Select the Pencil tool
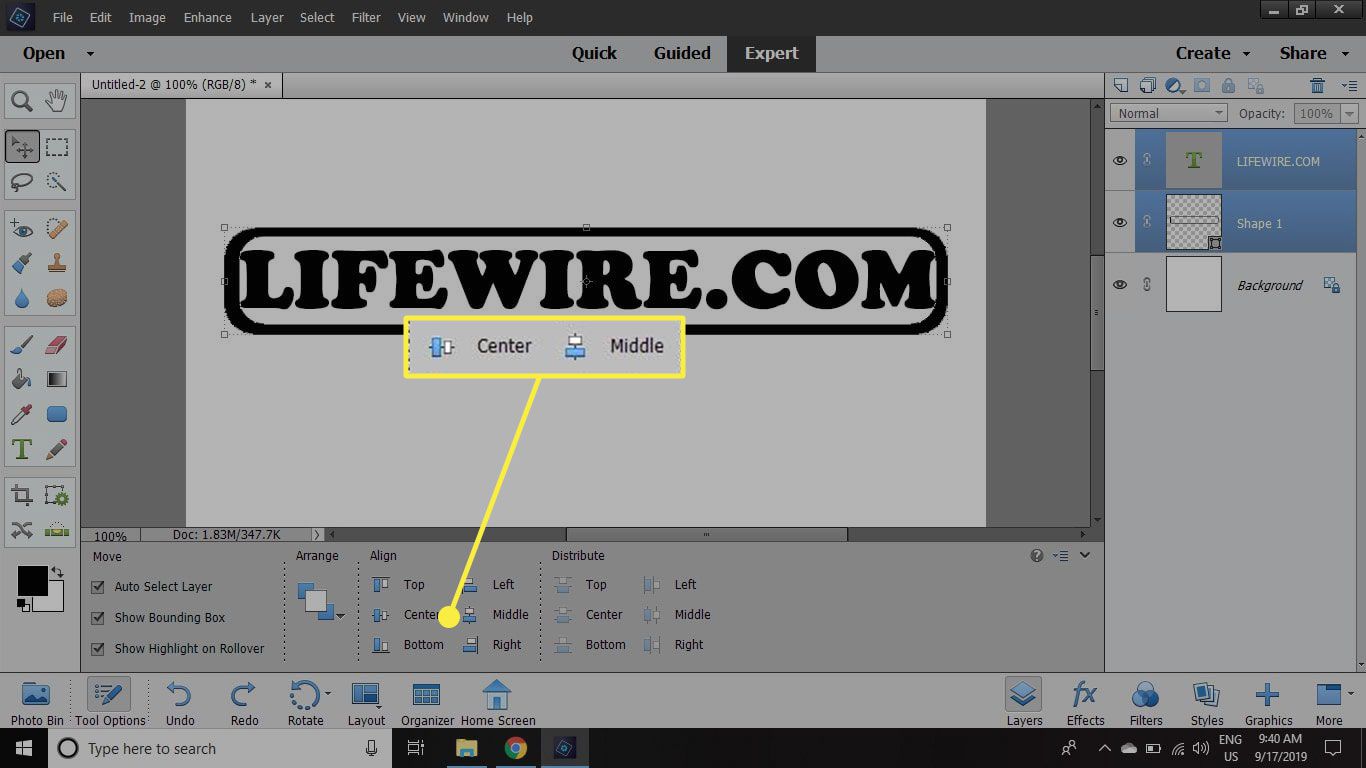This screenshot has width=1366, height=768. pyautogui.click(x=57, y=449)
